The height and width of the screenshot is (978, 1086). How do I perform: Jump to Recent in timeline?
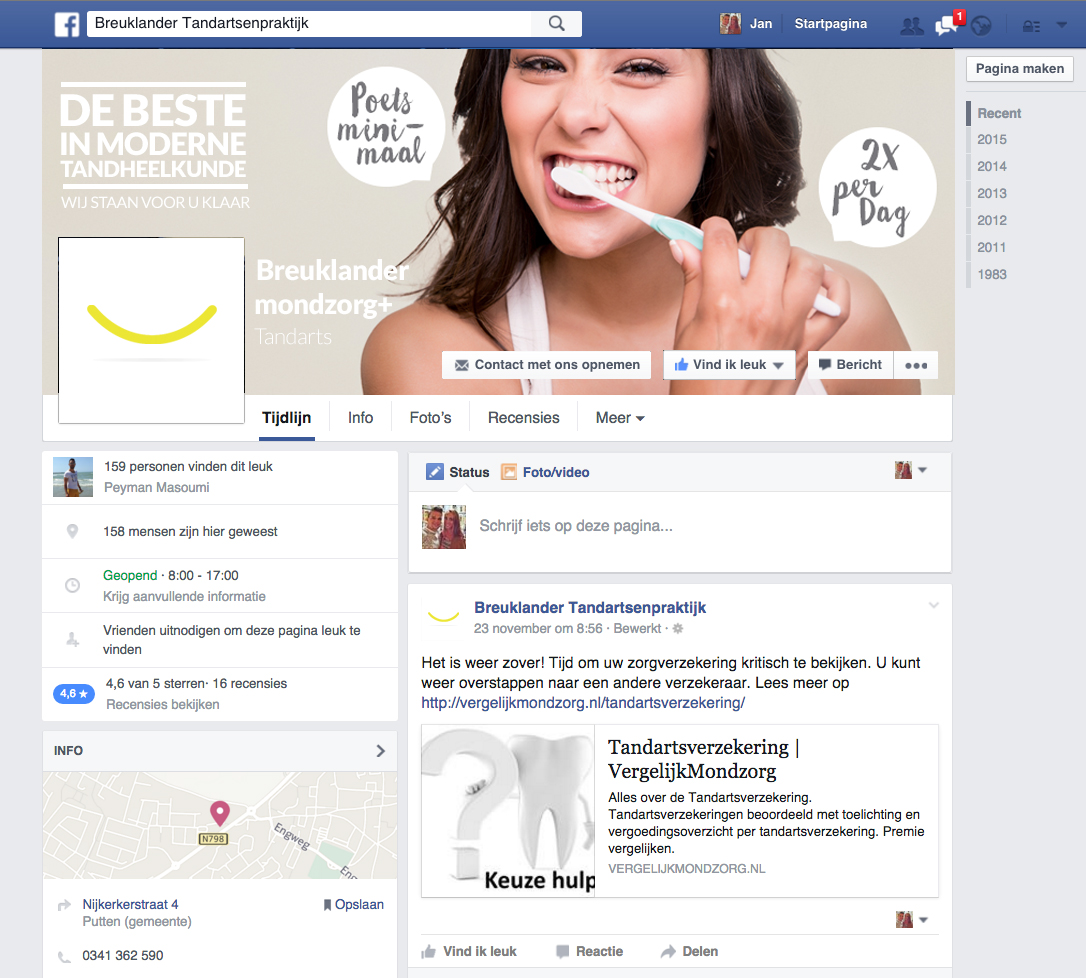click(x=999, y=113)
